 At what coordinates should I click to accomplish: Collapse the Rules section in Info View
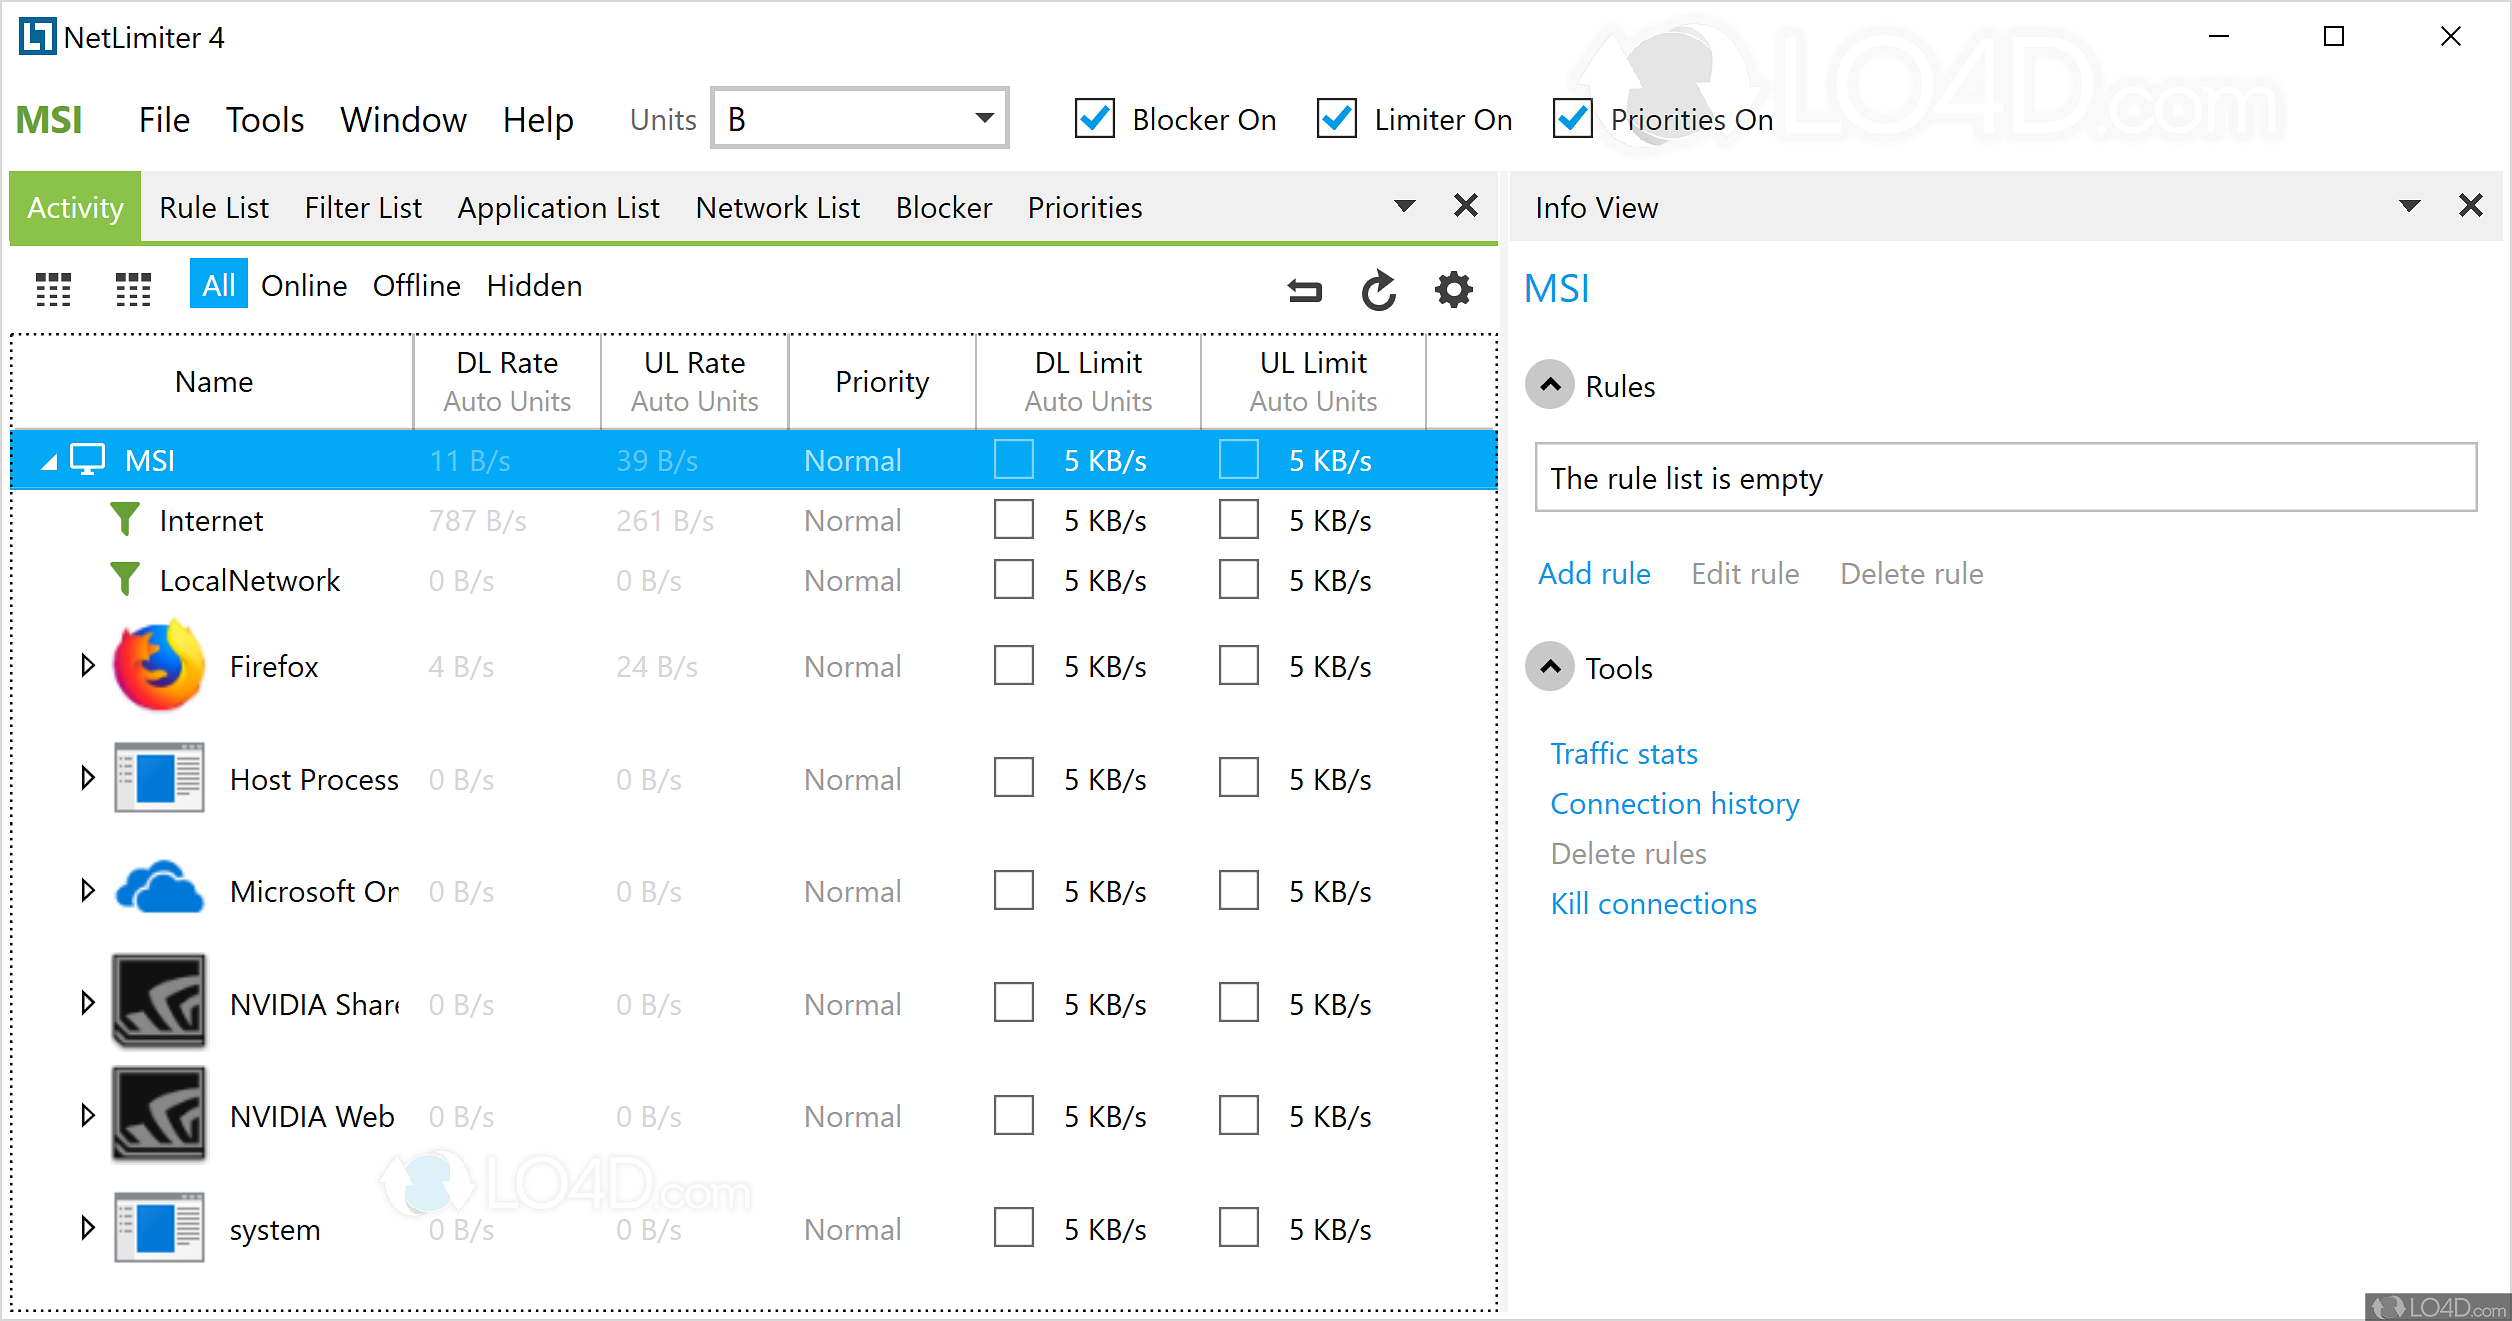coord(1549,385)
